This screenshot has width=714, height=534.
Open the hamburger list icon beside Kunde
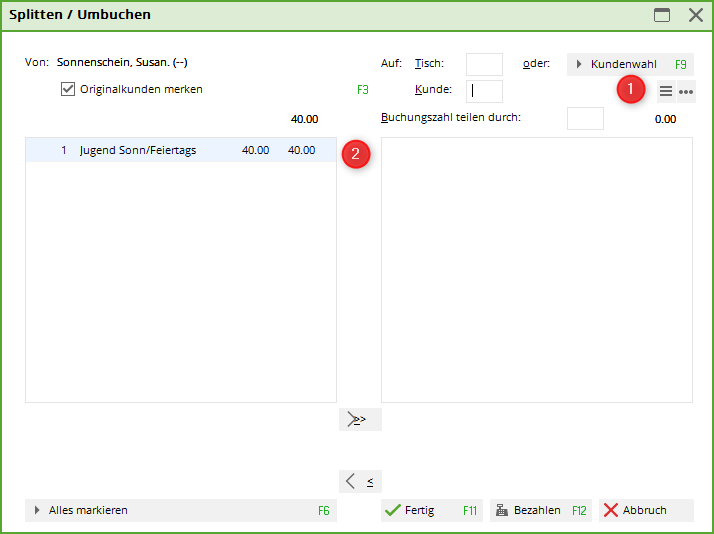(x=666, y=92)
